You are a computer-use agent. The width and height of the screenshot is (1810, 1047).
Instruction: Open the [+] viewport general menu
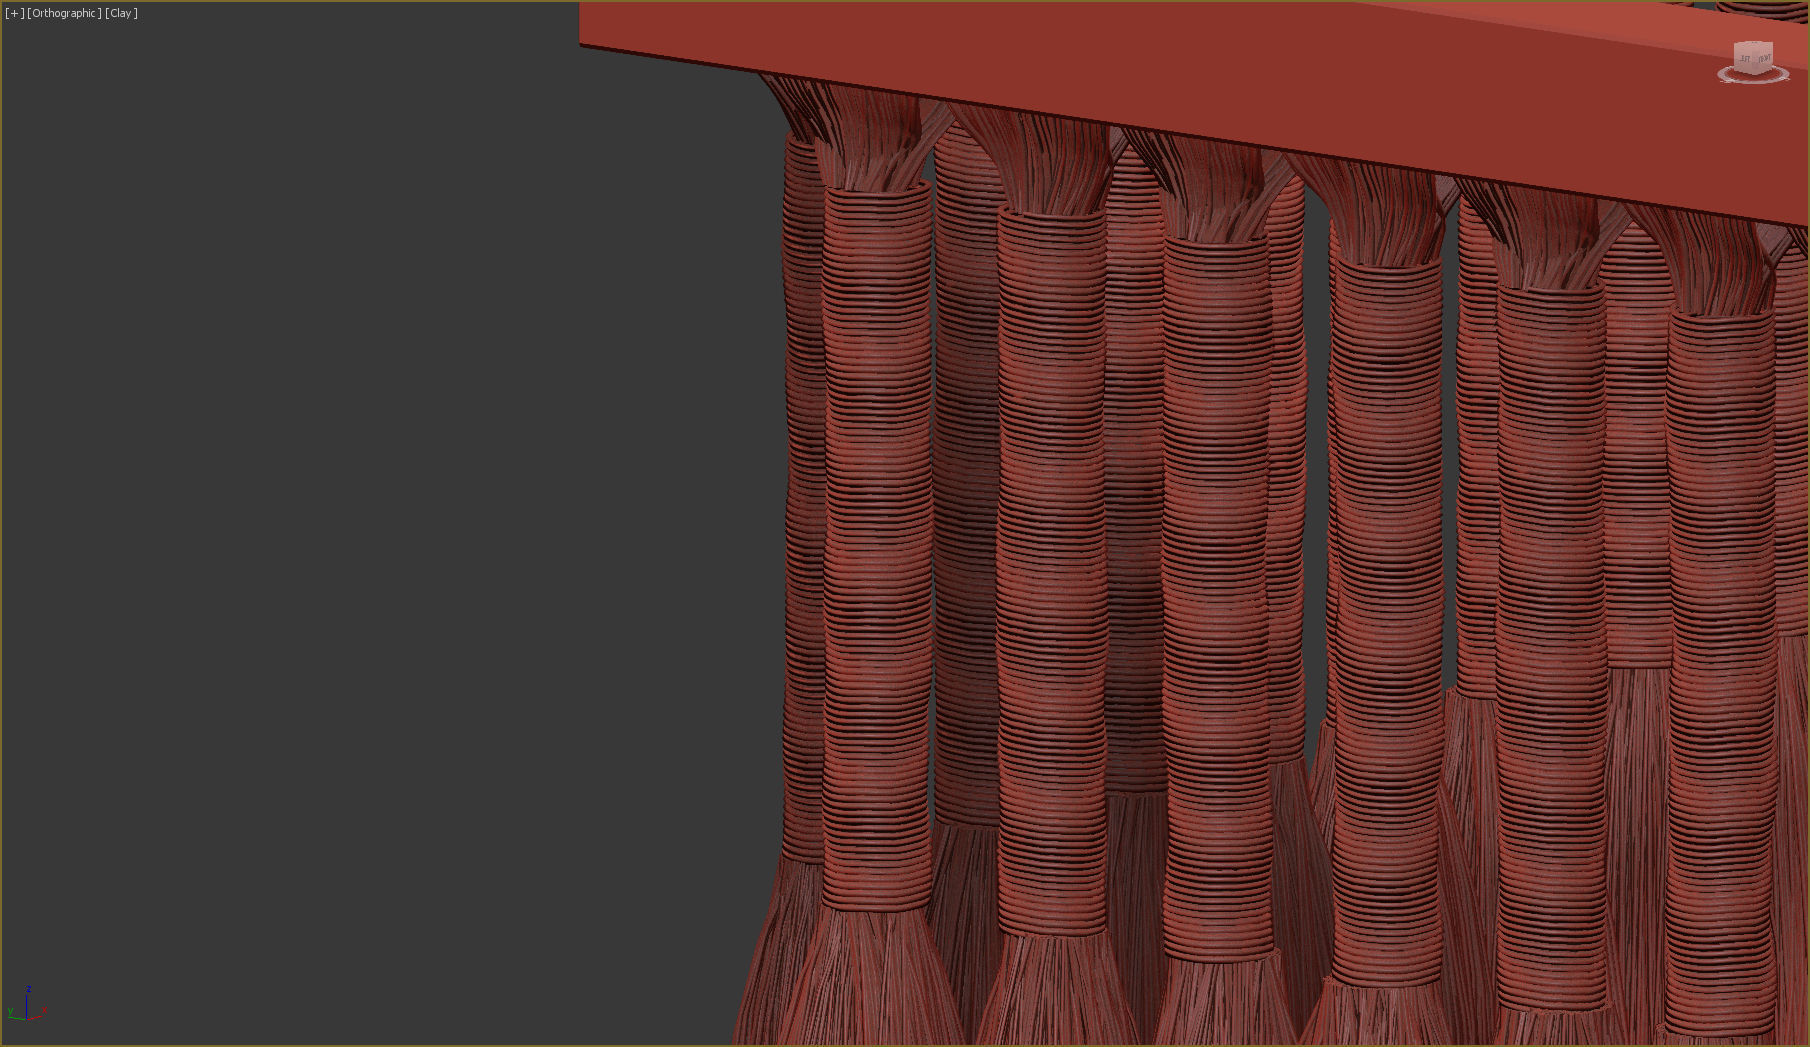click(x=14, y=13)
